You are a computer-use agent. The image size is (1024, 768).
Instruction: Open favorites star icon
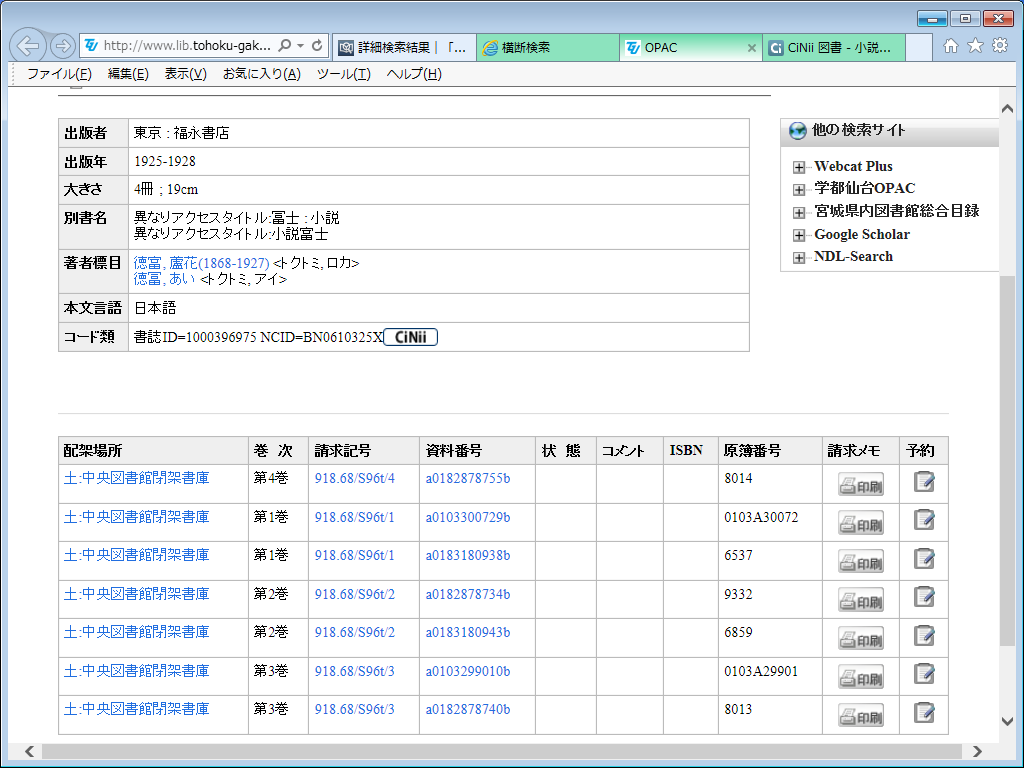pyautogui.click(x=975, y=46)
